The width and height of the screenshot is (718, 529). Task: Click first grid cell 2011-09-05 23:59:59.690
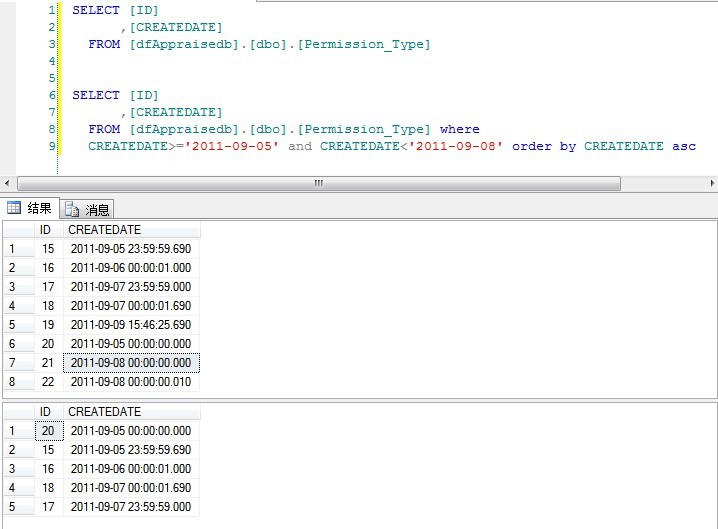click(x=131, y=249)
